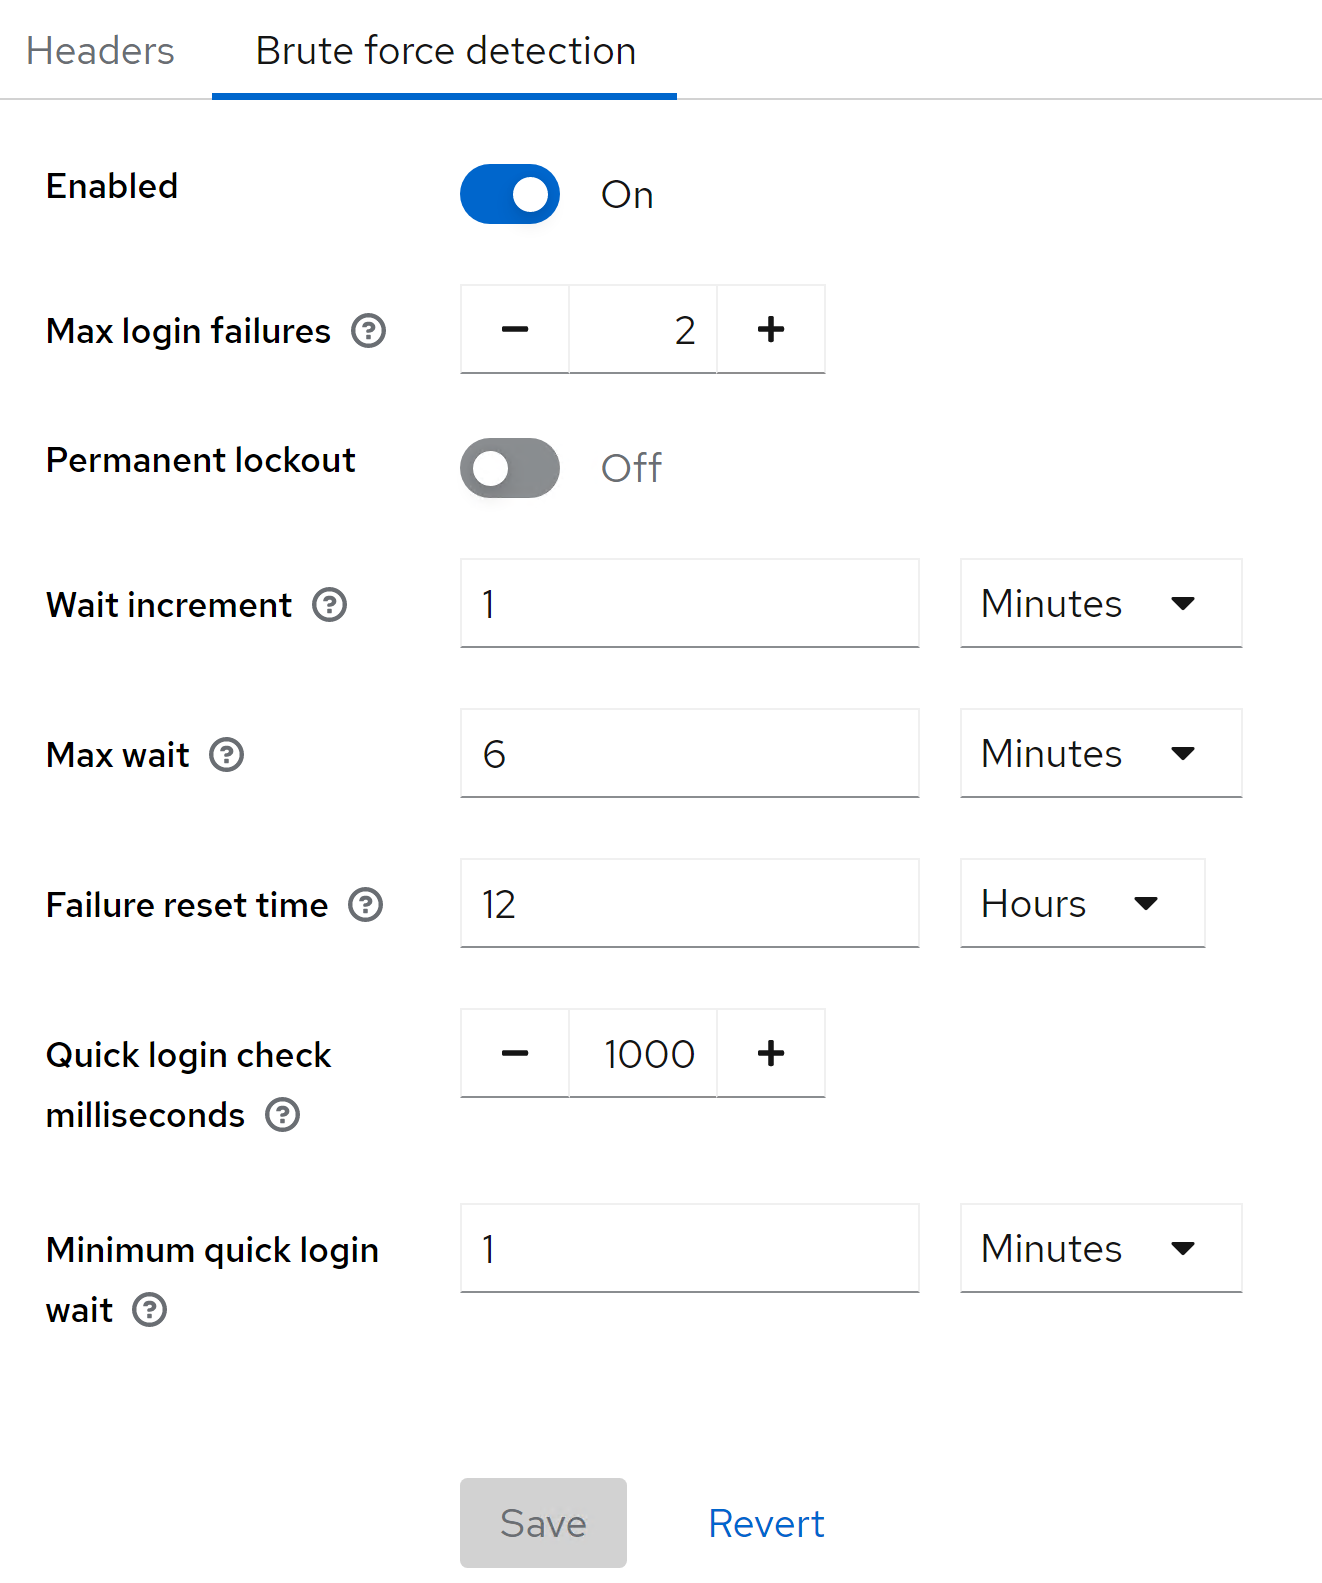Open the Max login failures help tooltip
The image size is (1322, 1583).
pos(367,331)
